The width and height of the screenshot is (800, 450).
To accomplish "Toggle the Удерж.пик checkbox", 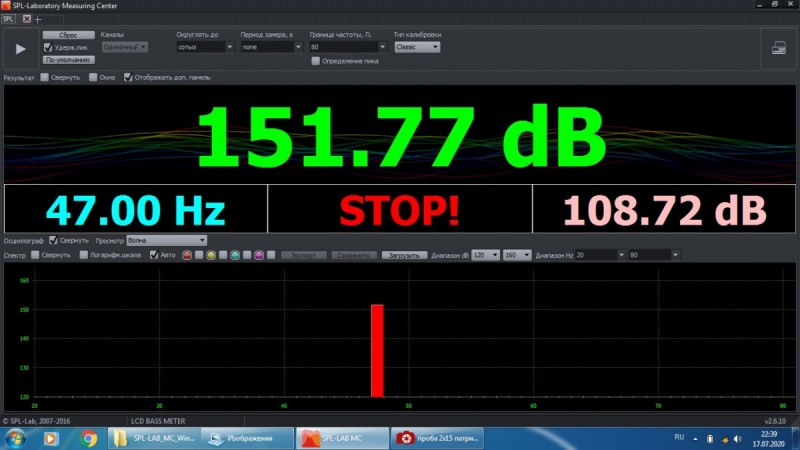I will [x=48, y=47].
